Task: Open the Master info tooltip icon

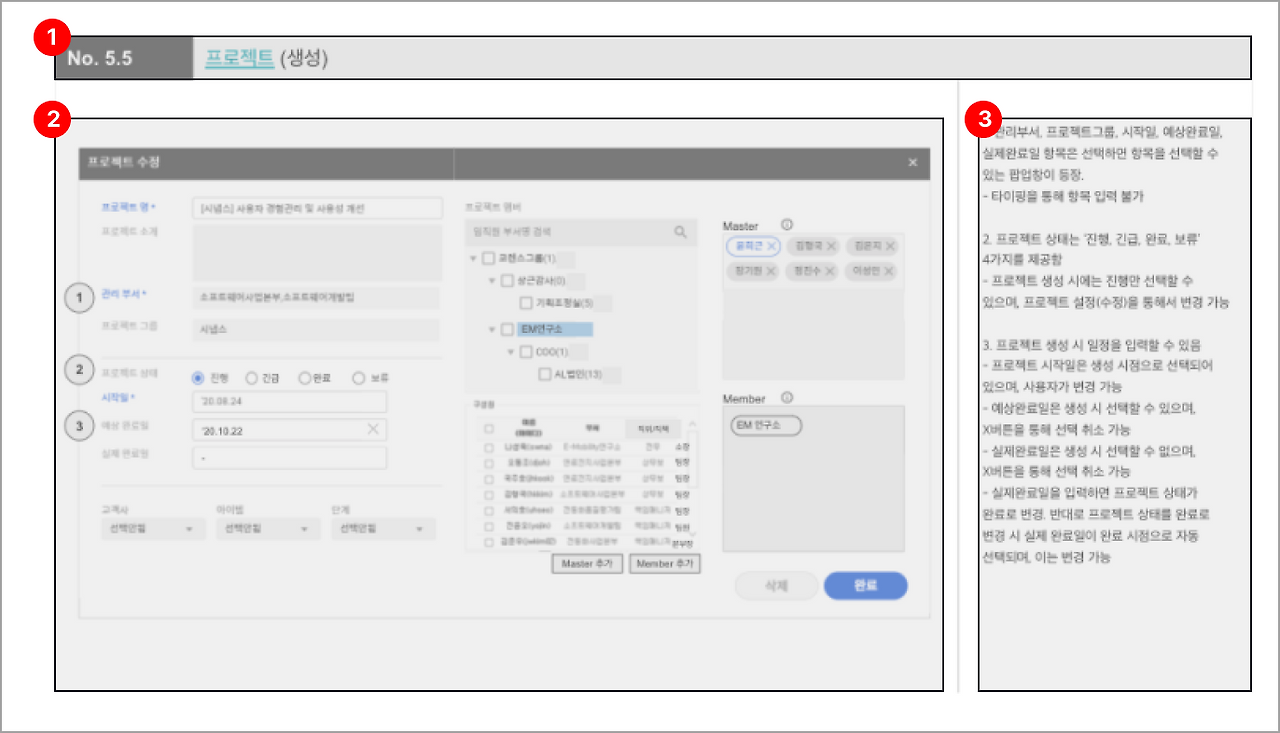Action: click(787, 225)
